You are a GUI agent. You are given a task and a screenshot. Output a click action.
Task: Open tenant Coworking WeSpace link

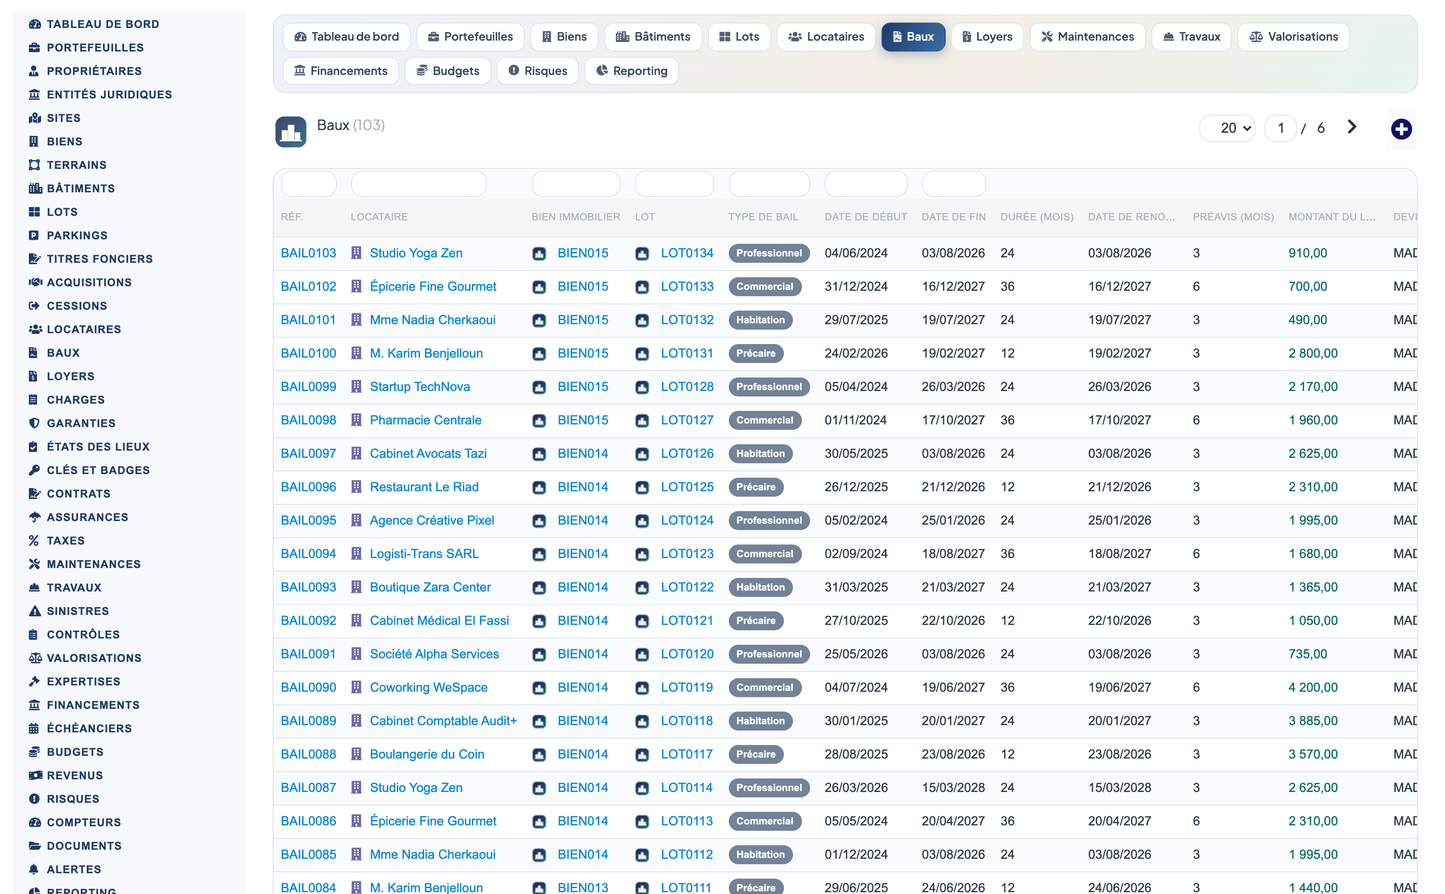coord(429,688)
